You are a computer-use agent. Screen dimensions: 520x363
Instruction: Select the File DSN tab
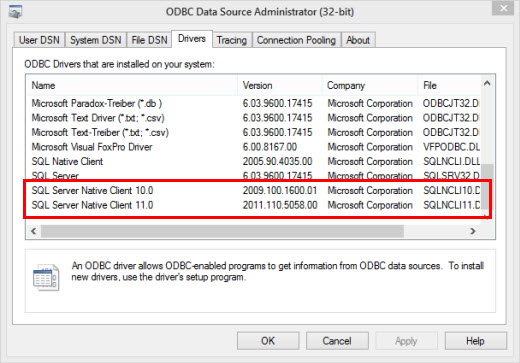tap(149, 40)
